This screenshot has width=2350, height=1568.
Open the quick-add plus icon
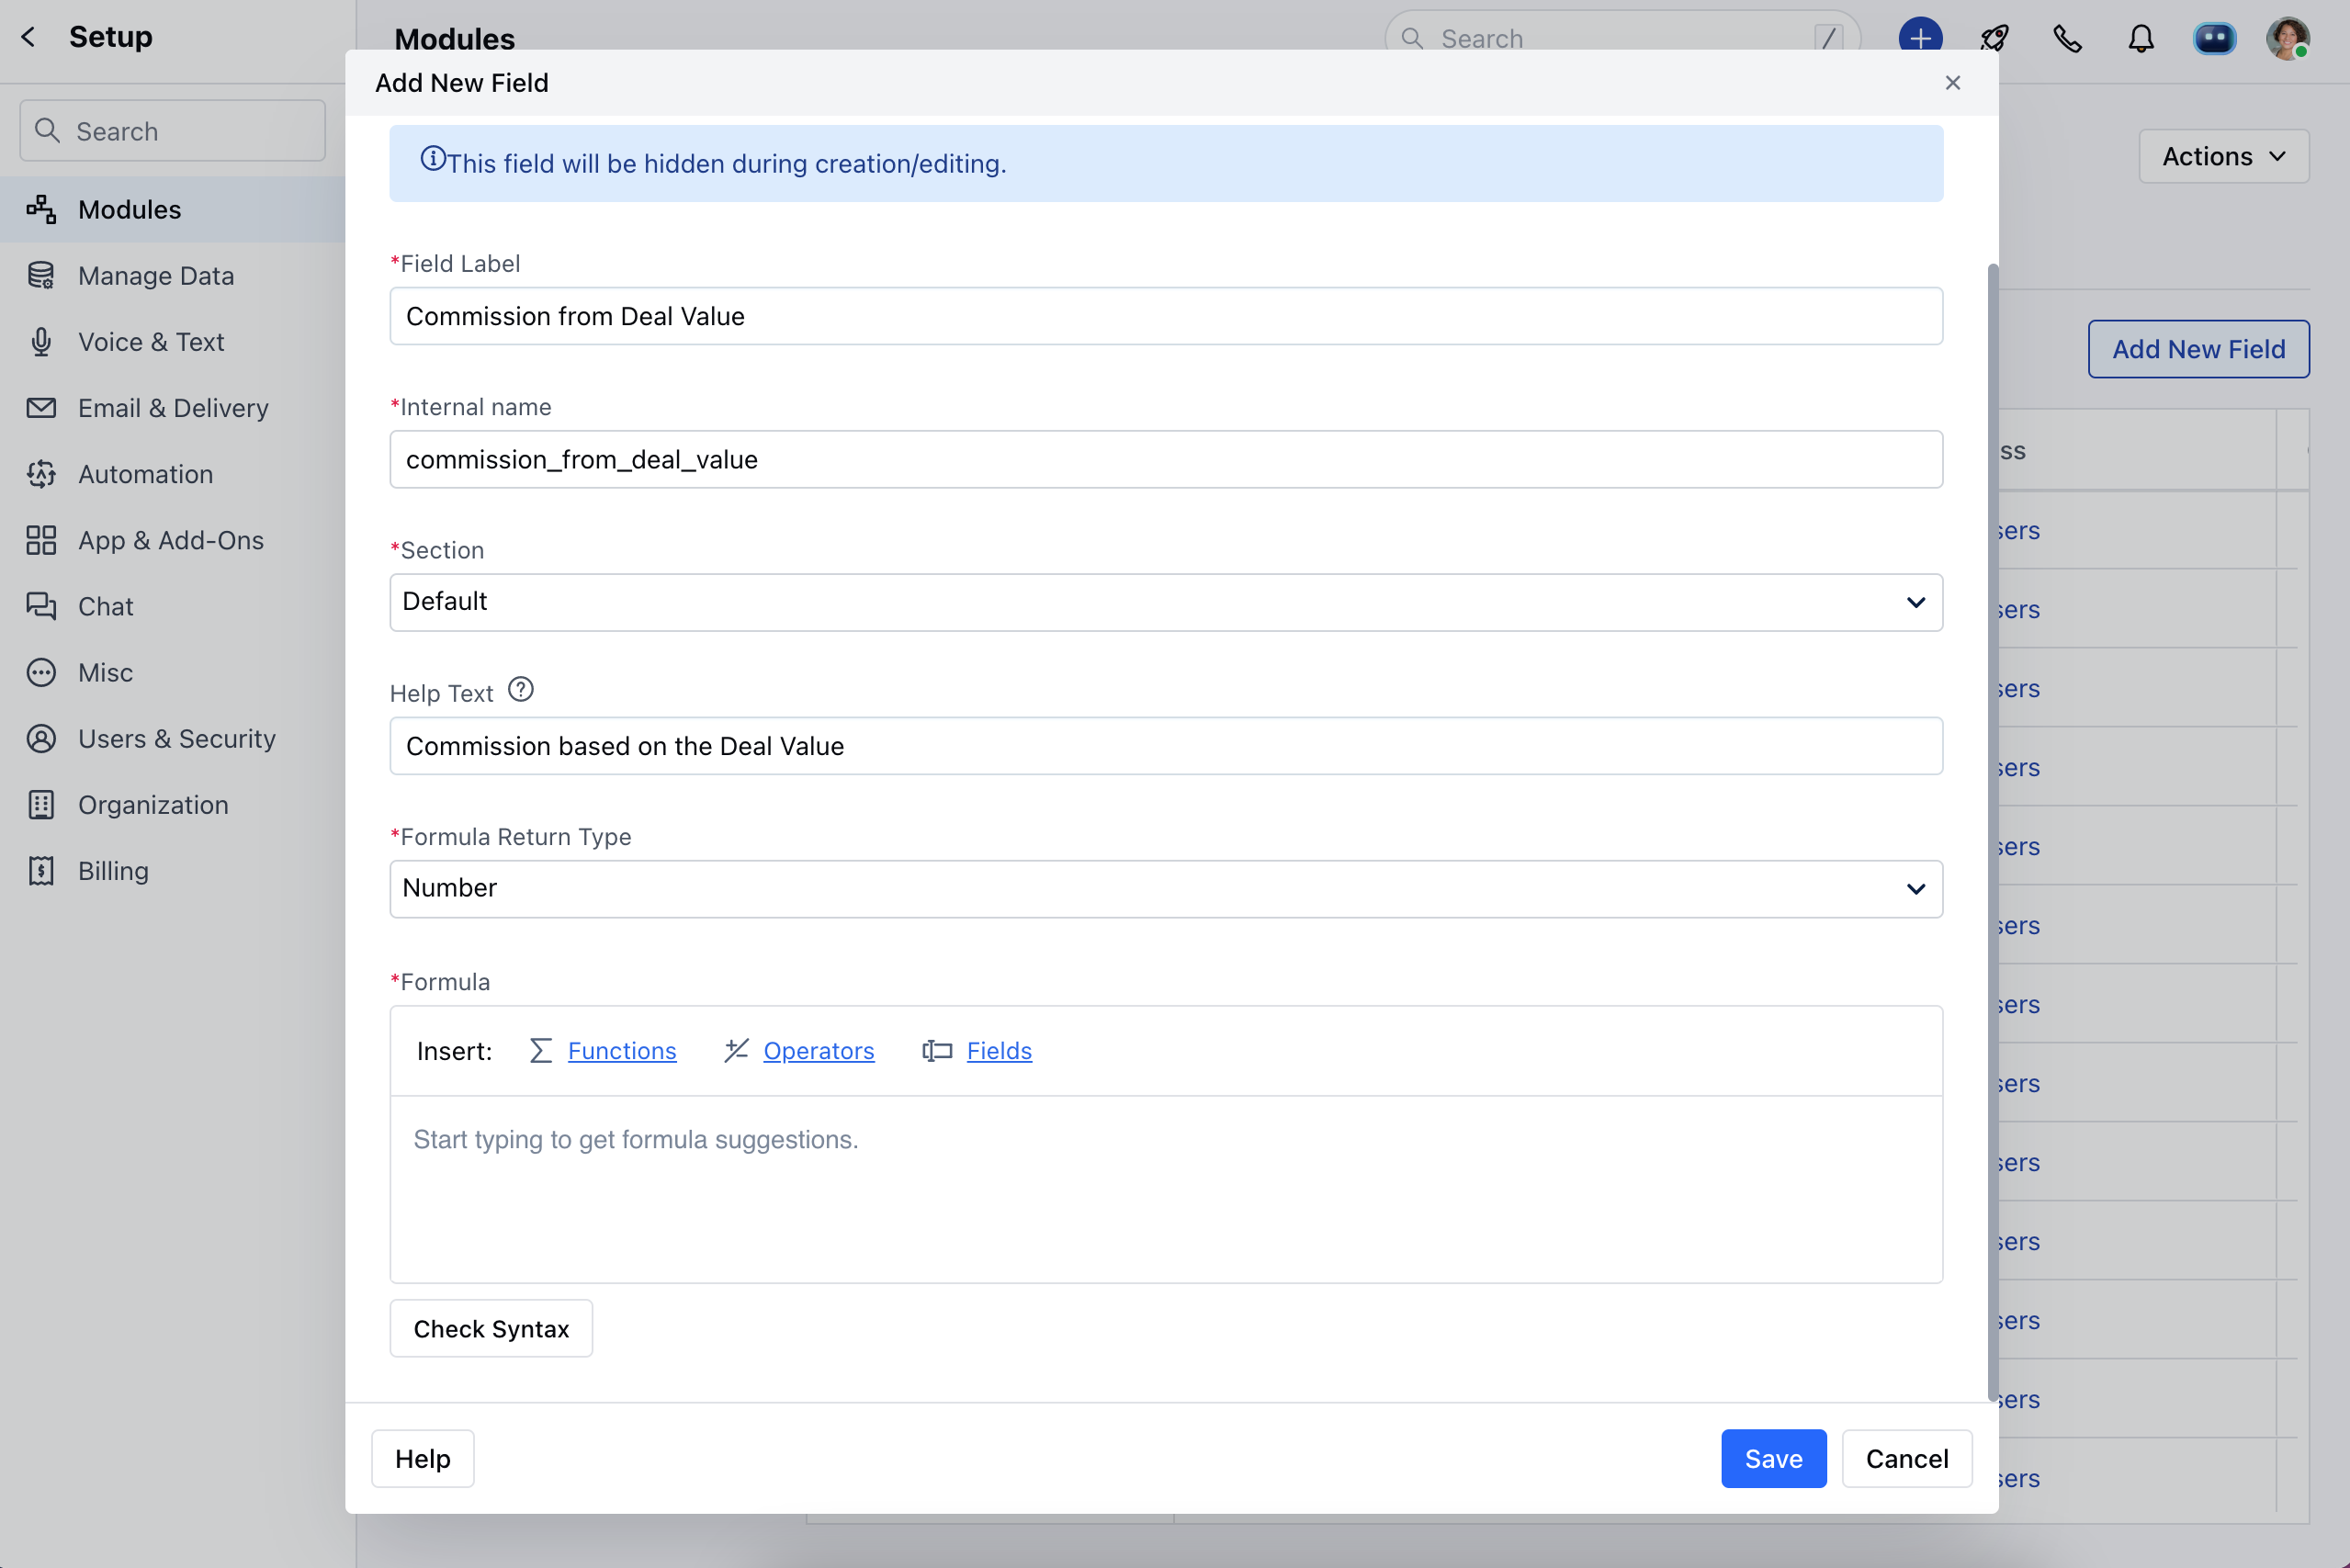[x=1919, y=38]
